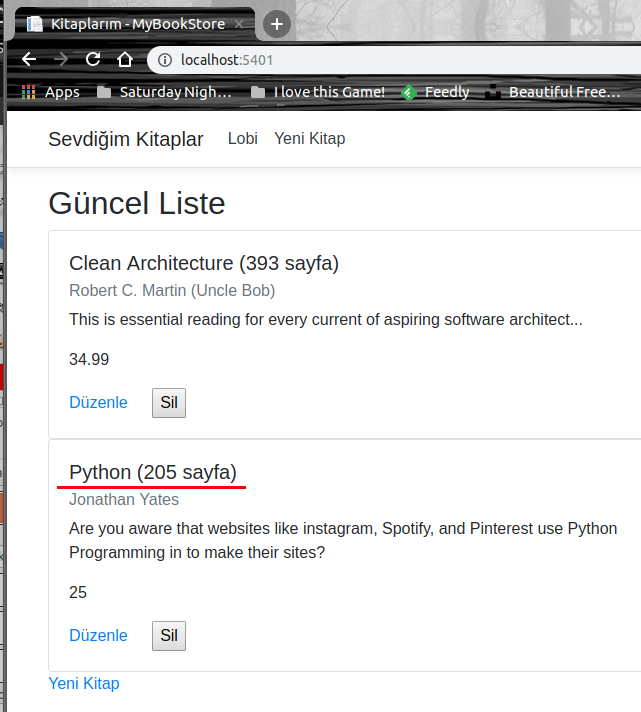This screenshot has height=712, width=641.
Task: Edit the Python book via Düzenle
Action: point(98,635)
